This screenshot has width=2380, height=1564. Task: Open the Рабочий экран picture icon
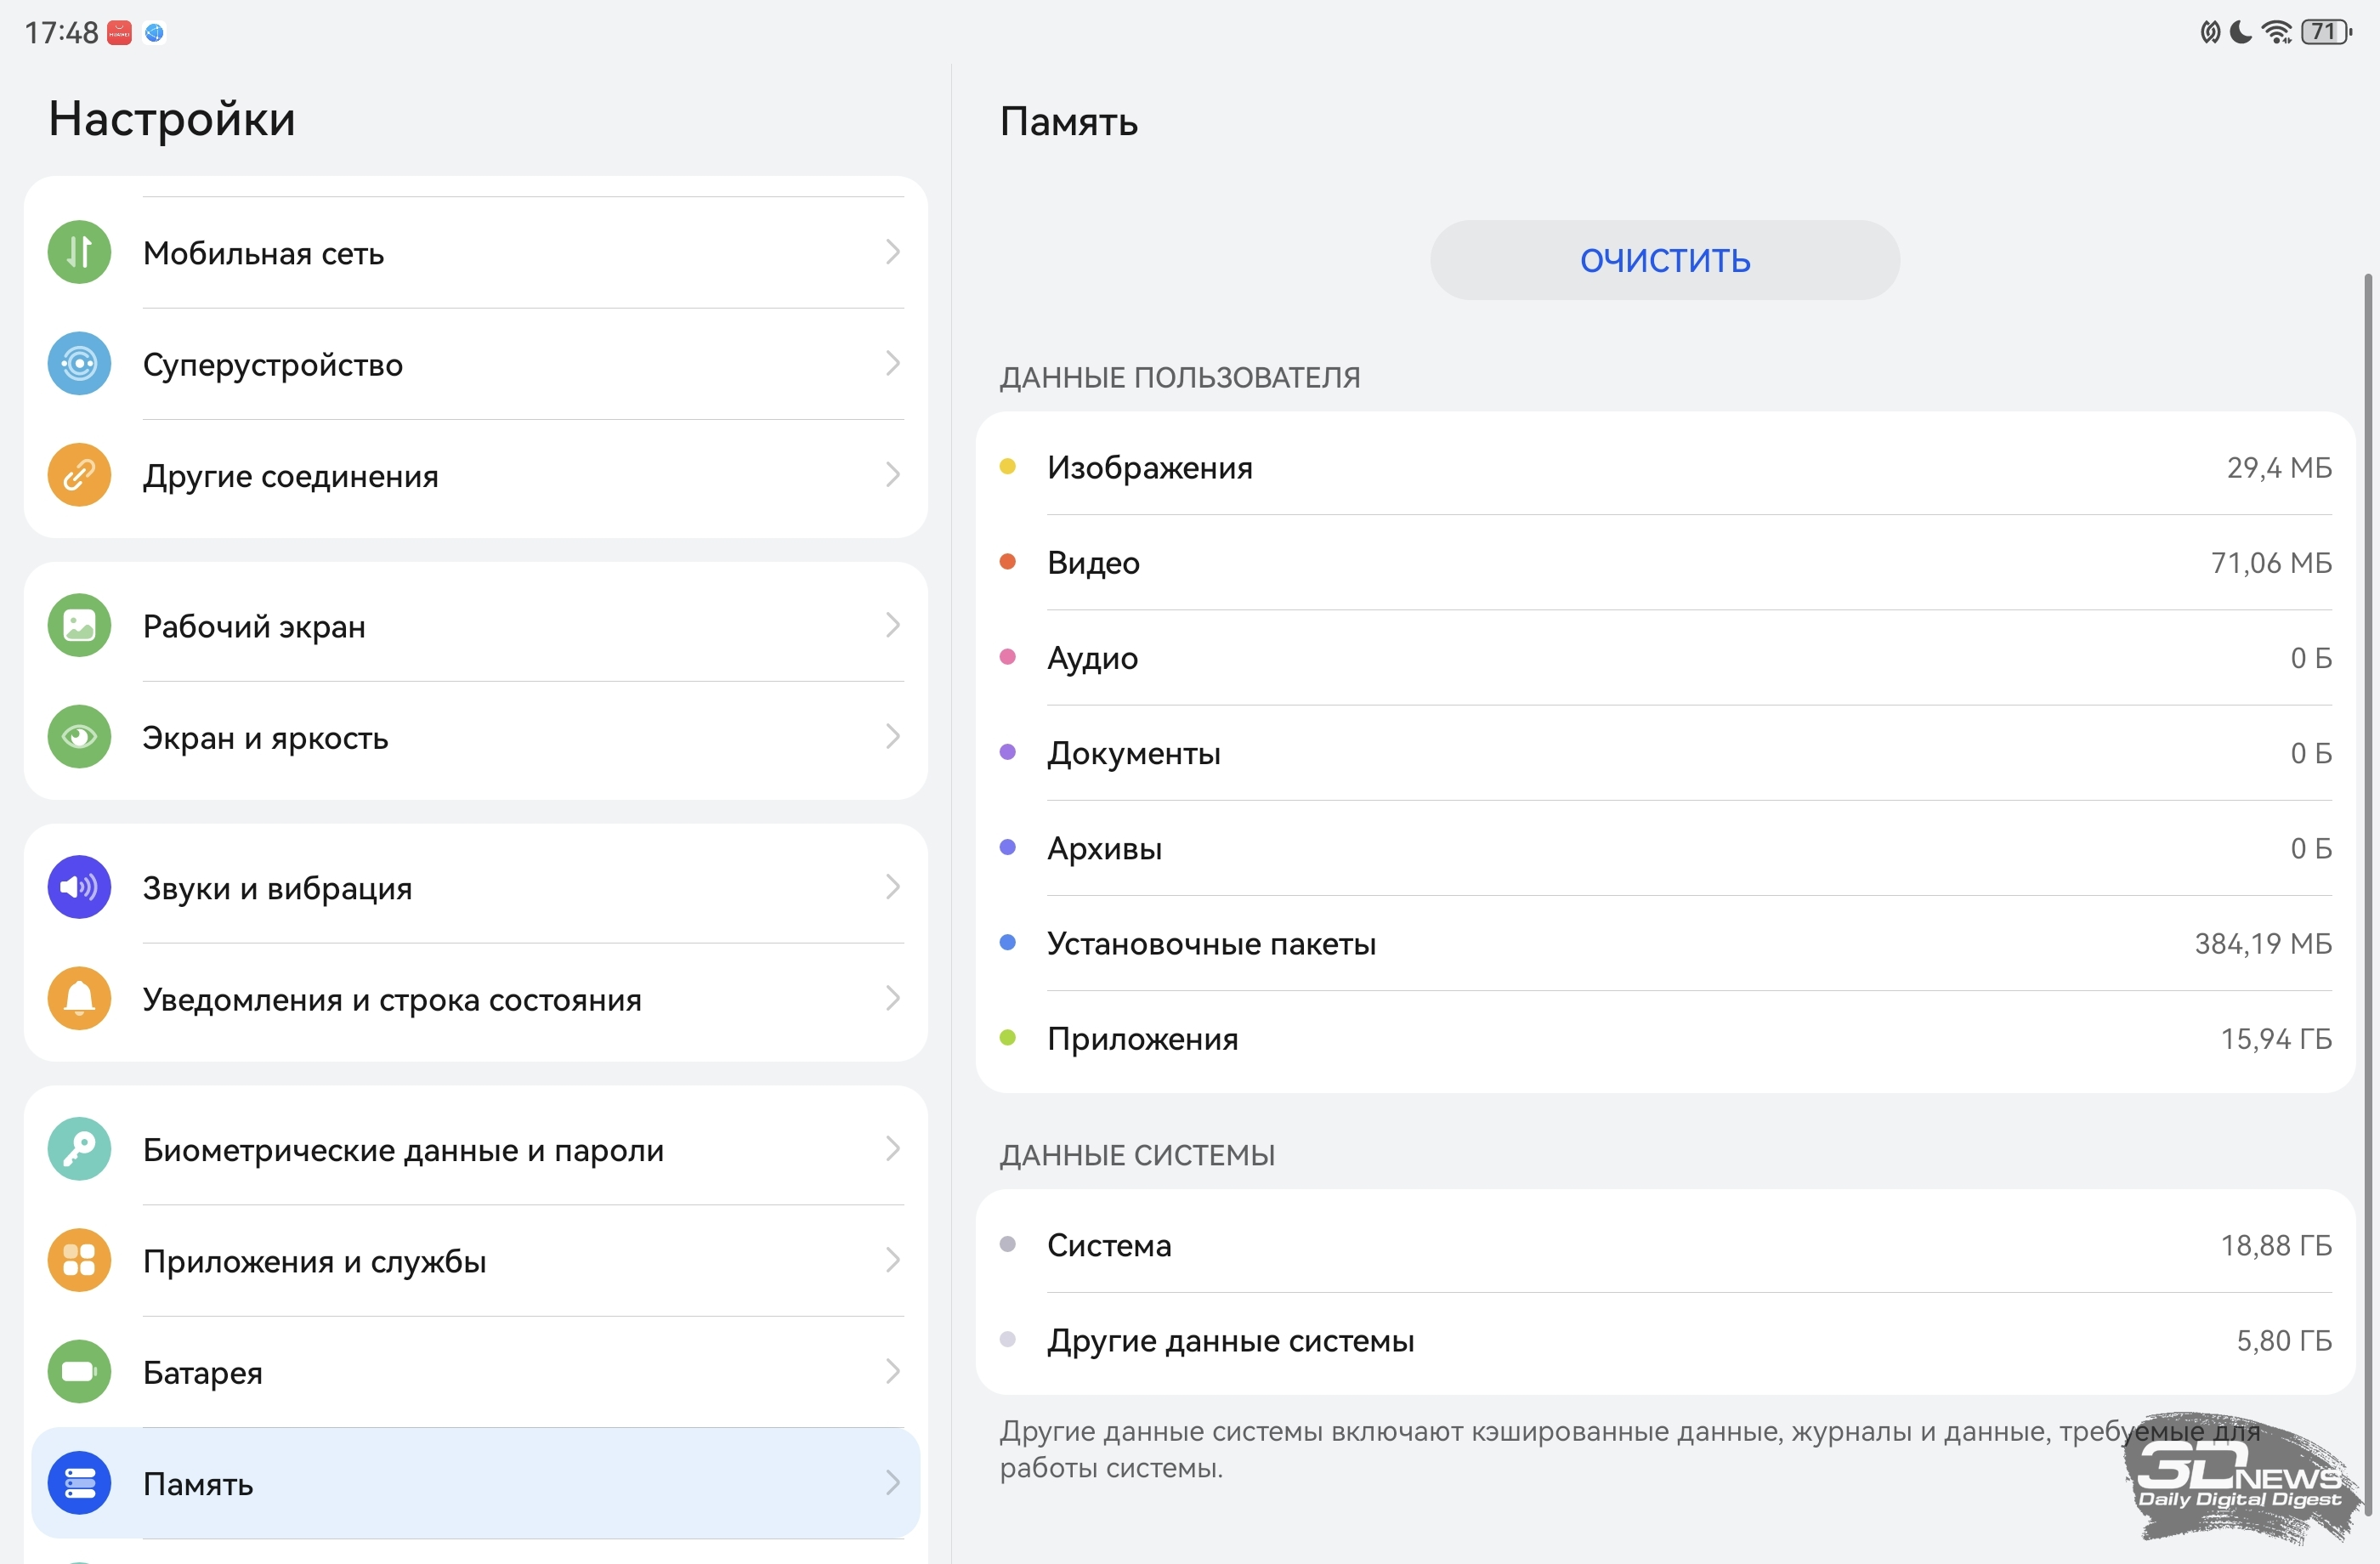pyautogui.click(x=79, y=626)
